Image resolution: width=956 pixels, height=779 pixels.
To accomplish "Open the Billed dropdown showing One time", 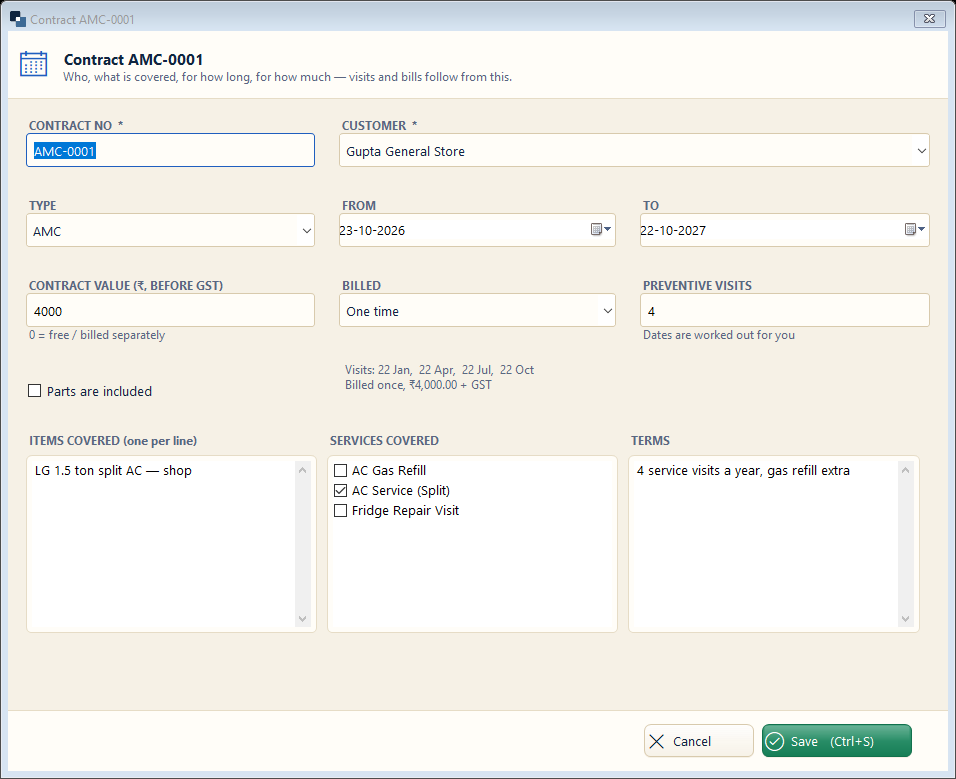I will point(477,311).
